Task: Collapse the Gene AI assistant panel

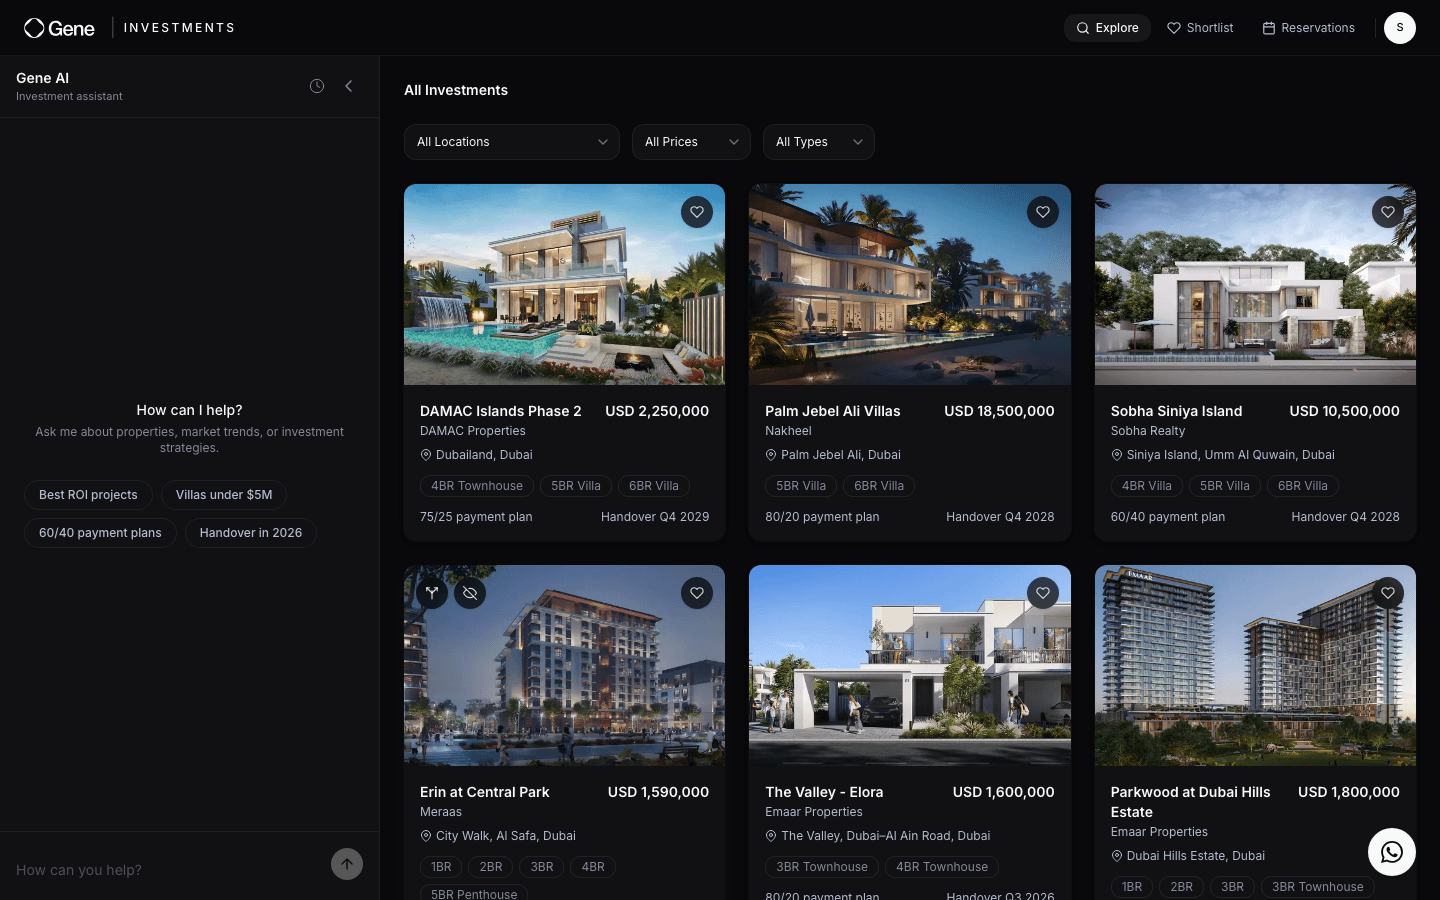Action: coord(348,86)
